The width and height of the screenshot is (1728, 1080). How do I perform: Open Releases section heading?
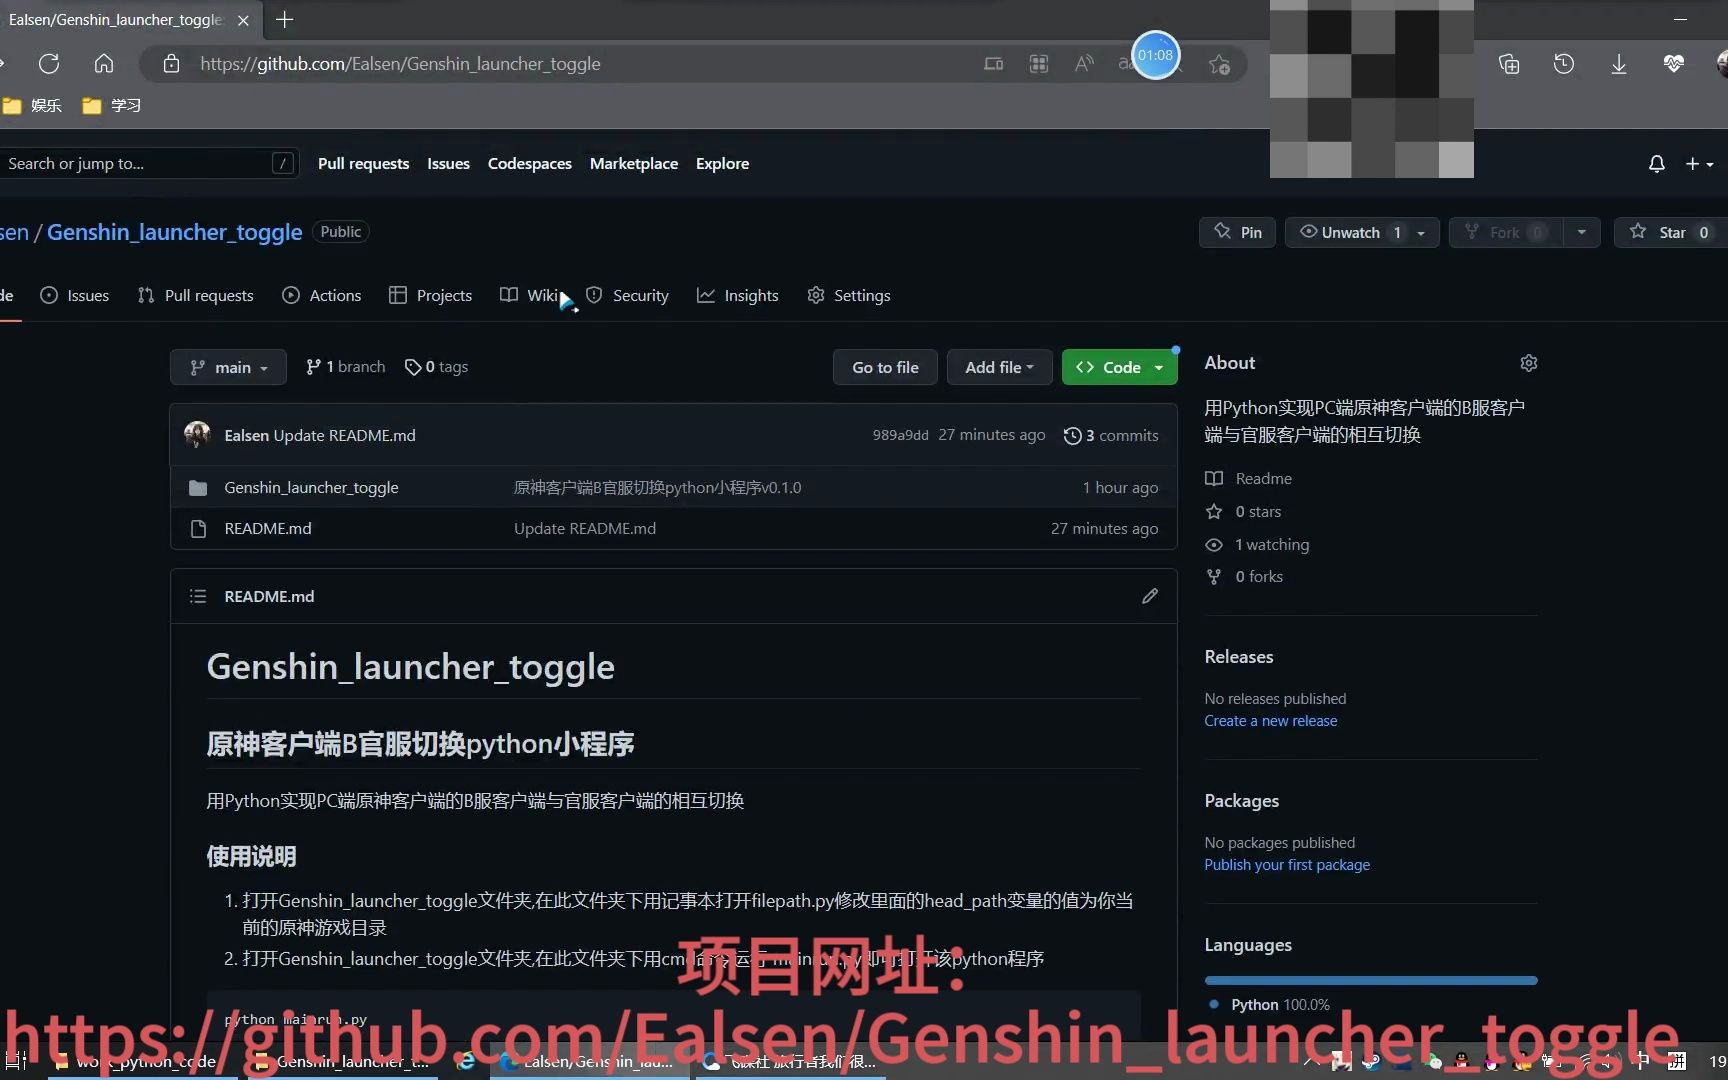[1238, 657]
